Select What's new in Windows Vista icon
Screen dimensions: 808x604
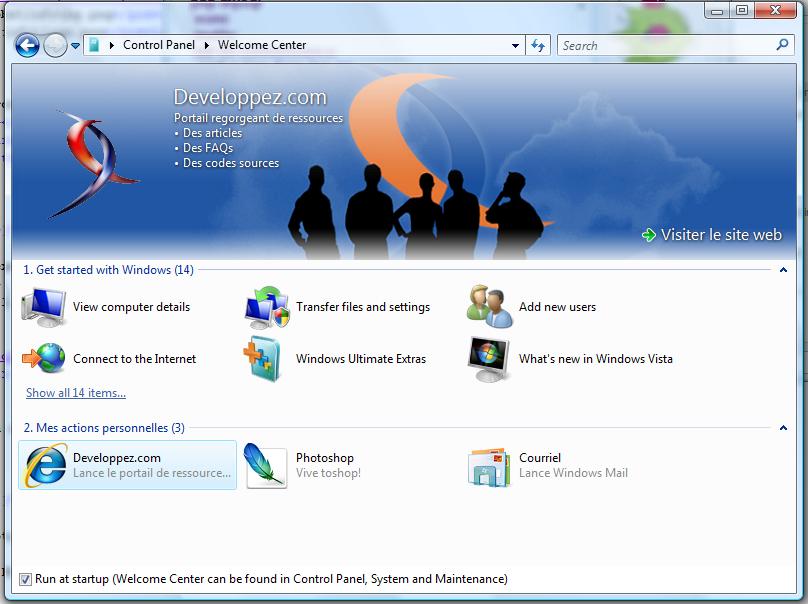(490, 358)
